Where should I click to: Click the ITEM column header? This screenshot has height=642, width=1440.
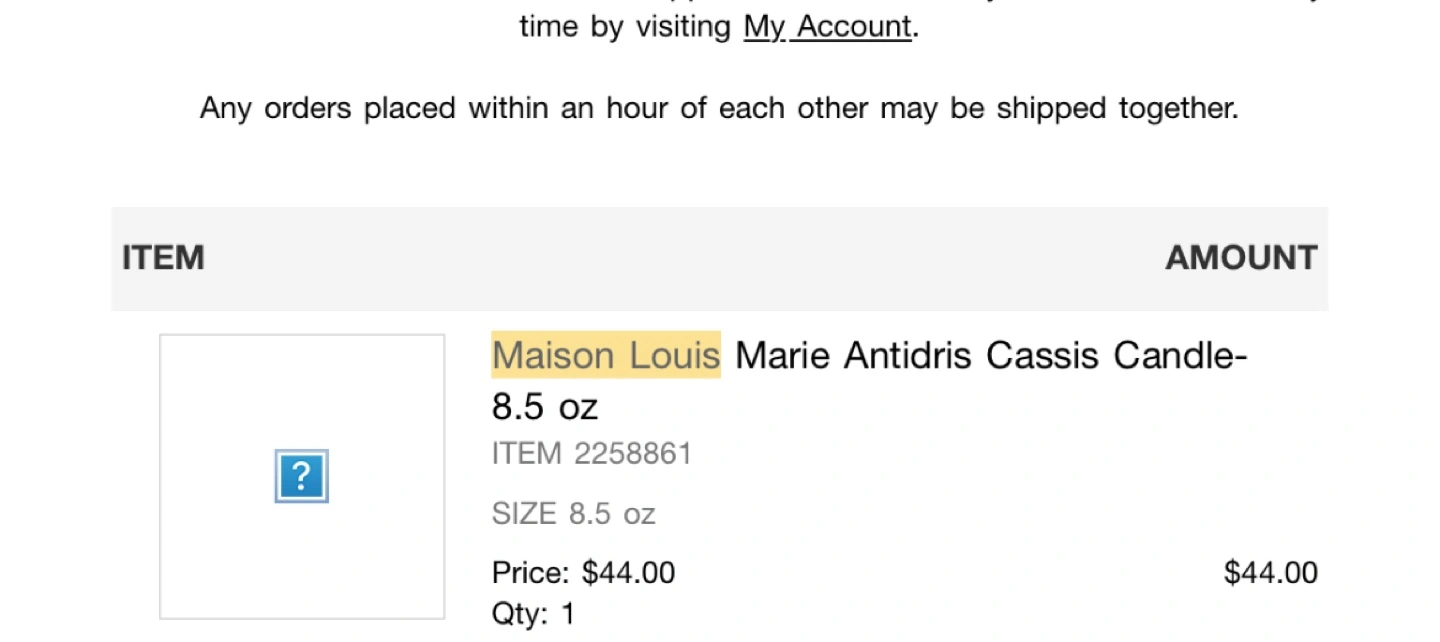[x=163, y=258]
